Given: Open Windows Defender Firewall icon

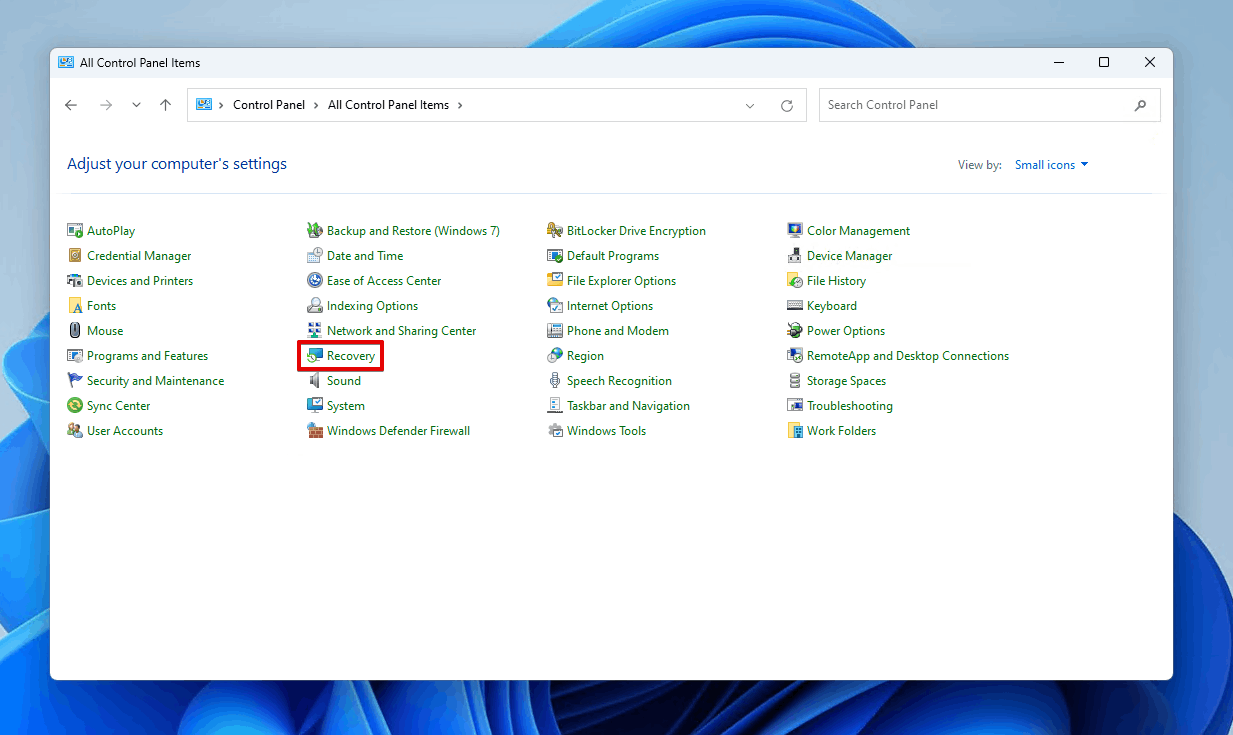Looking at the screenshot, I should [315, 431].
